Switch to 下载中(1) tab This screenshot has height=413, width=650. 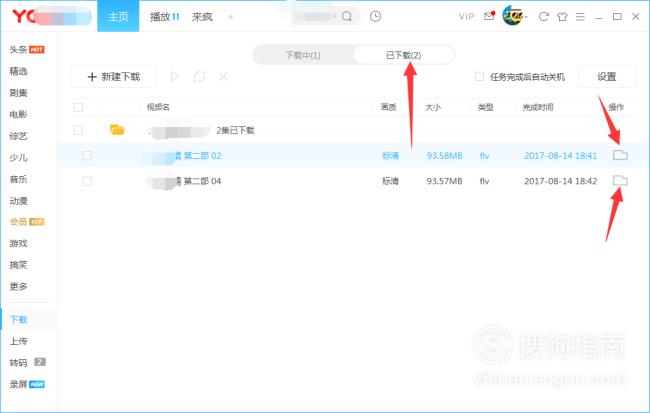[x=303, y=55]
